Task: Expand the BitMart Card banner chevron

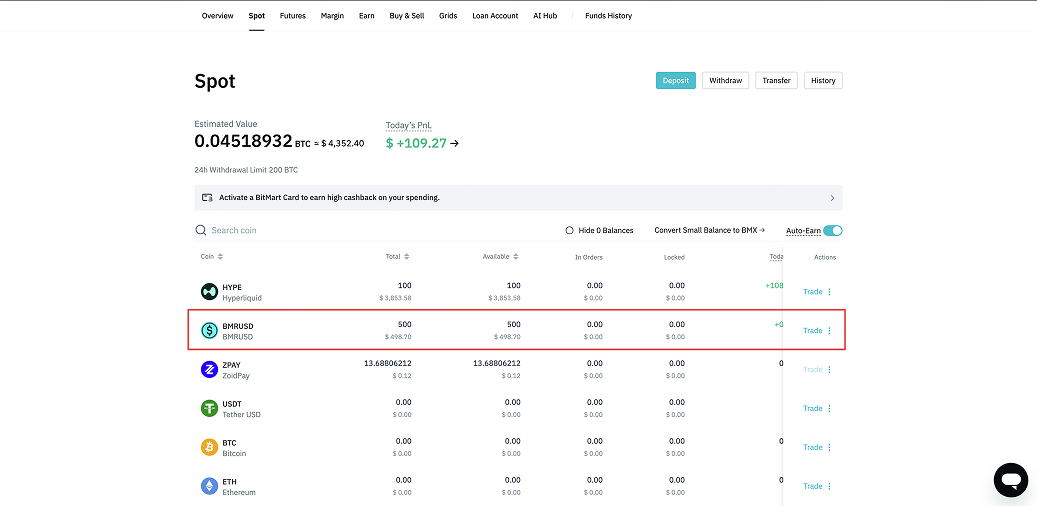Action: (x=832, y=198)
